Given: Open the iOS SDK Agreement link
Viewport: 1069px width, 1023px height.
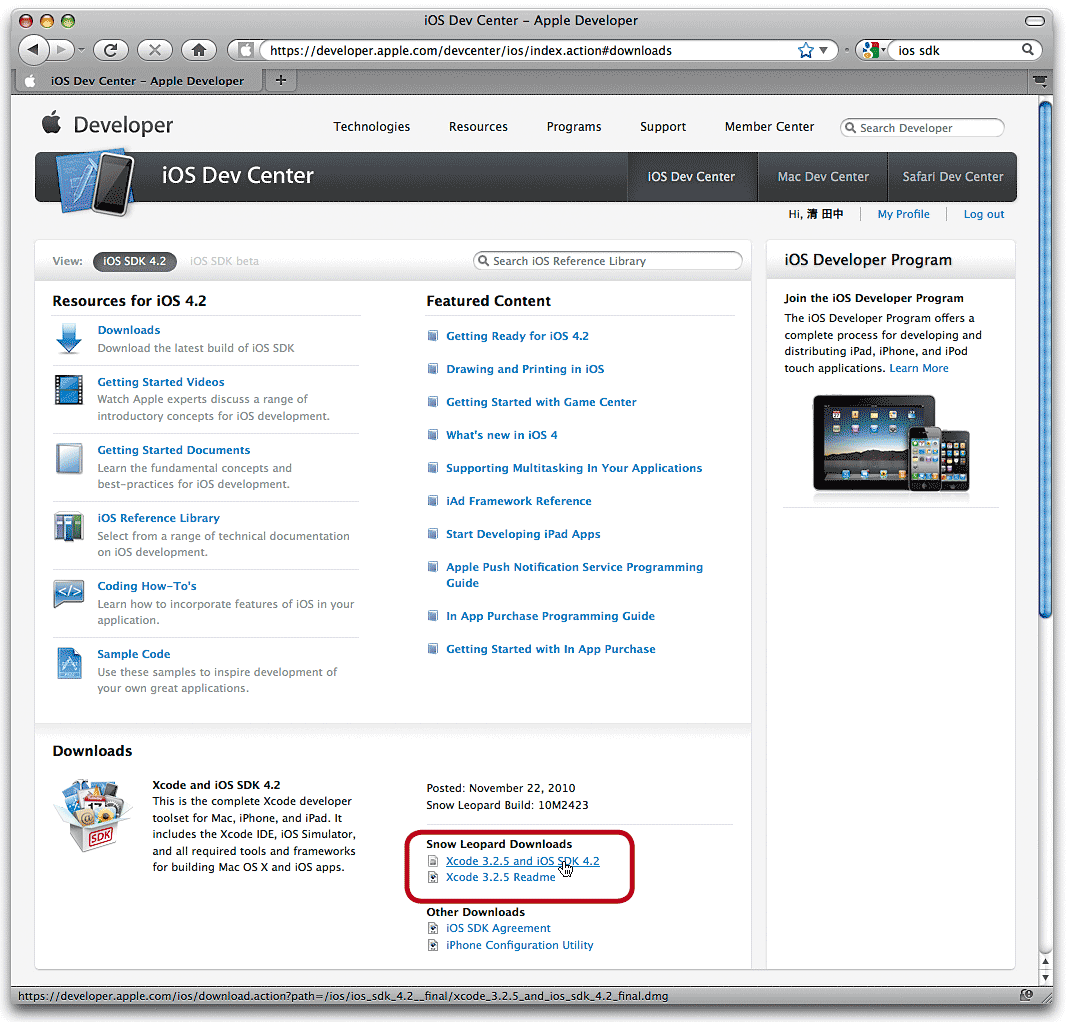Looking at the screenshot, I should [498, 928].
